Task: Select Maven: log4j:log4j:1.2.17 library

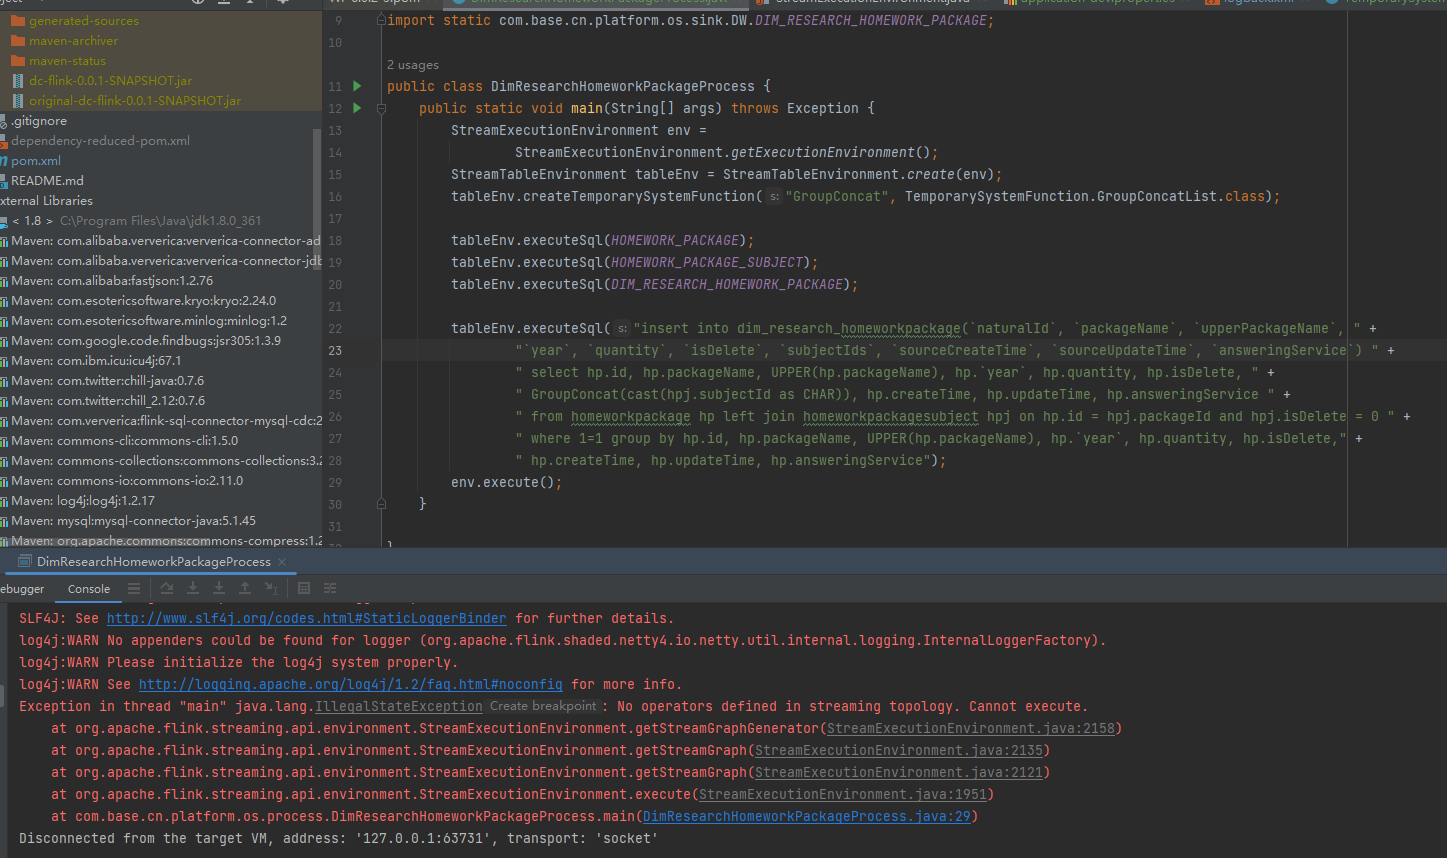Action: (x=83, y=501)
